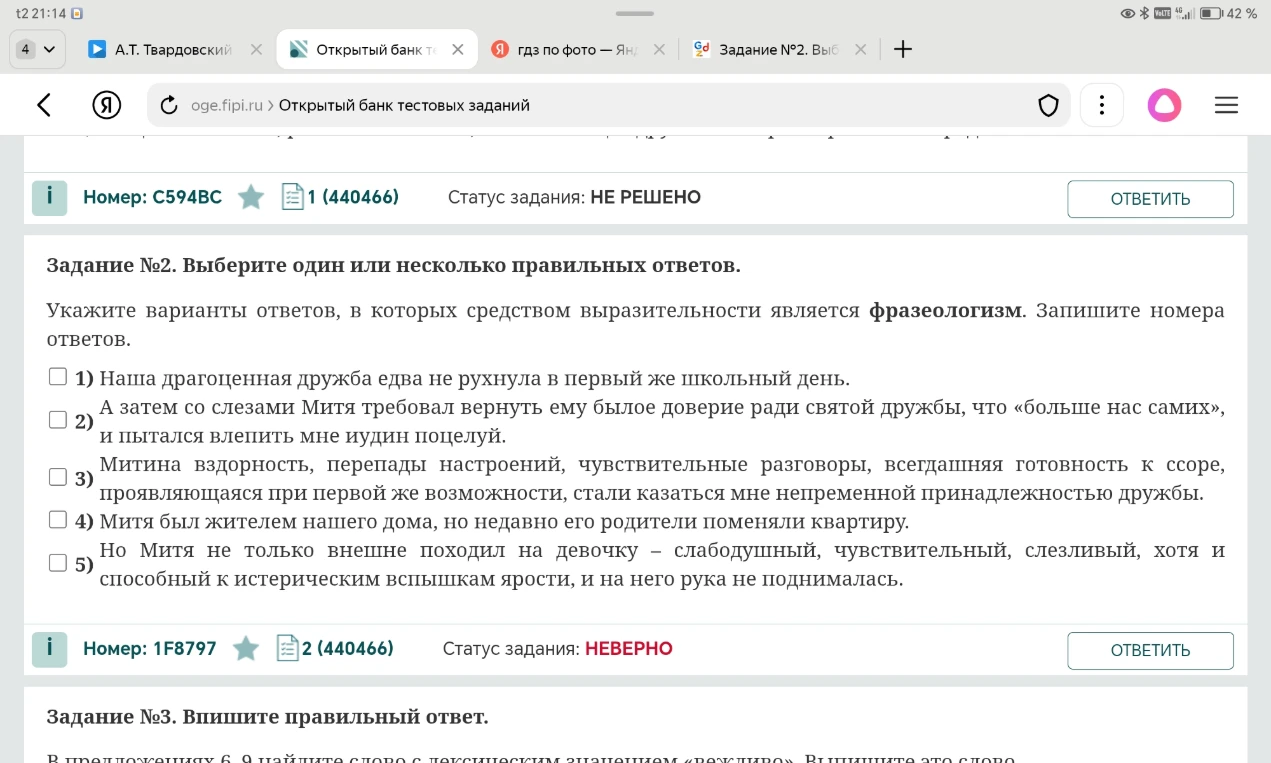Star task number 1F8797 as favorite
The image size is (1271, 763).
[245, 649]
